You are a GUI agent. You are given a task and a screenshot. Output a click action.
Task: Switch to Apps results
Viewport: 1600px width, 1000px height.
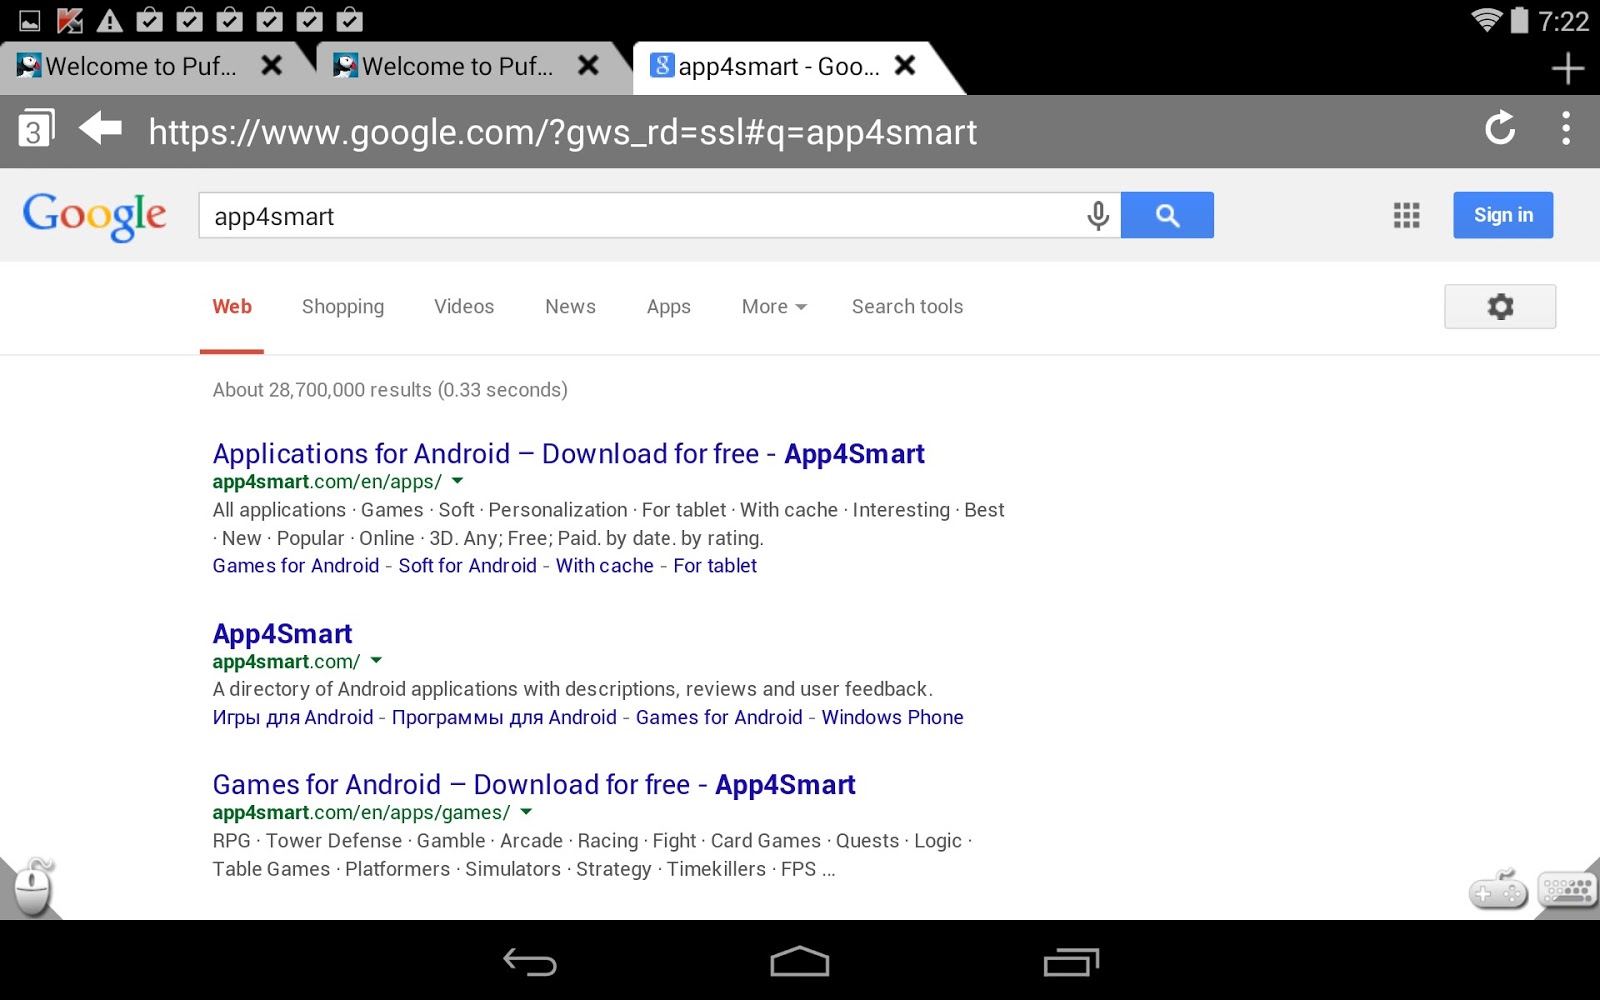tap(669, 307)
